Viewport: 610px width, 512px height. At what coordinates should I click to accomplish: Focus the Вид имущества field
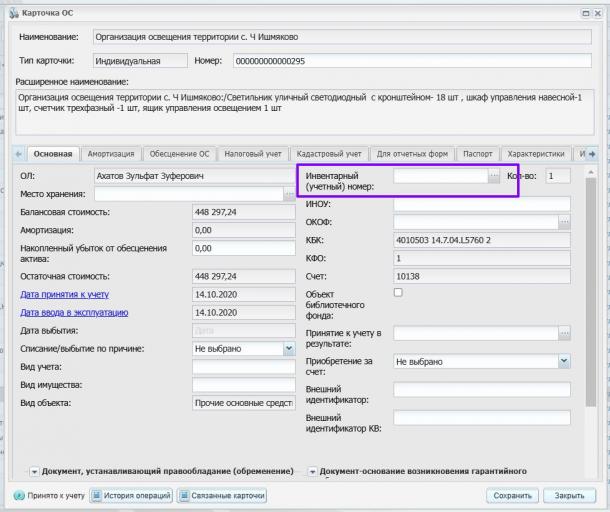point(244,385)
